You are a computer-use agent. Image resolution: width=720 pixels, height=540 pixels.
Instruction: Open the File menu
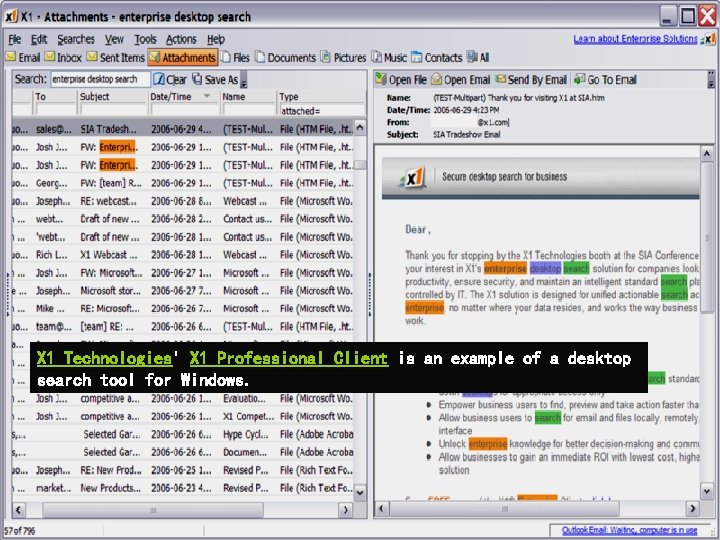coord(14,39)
